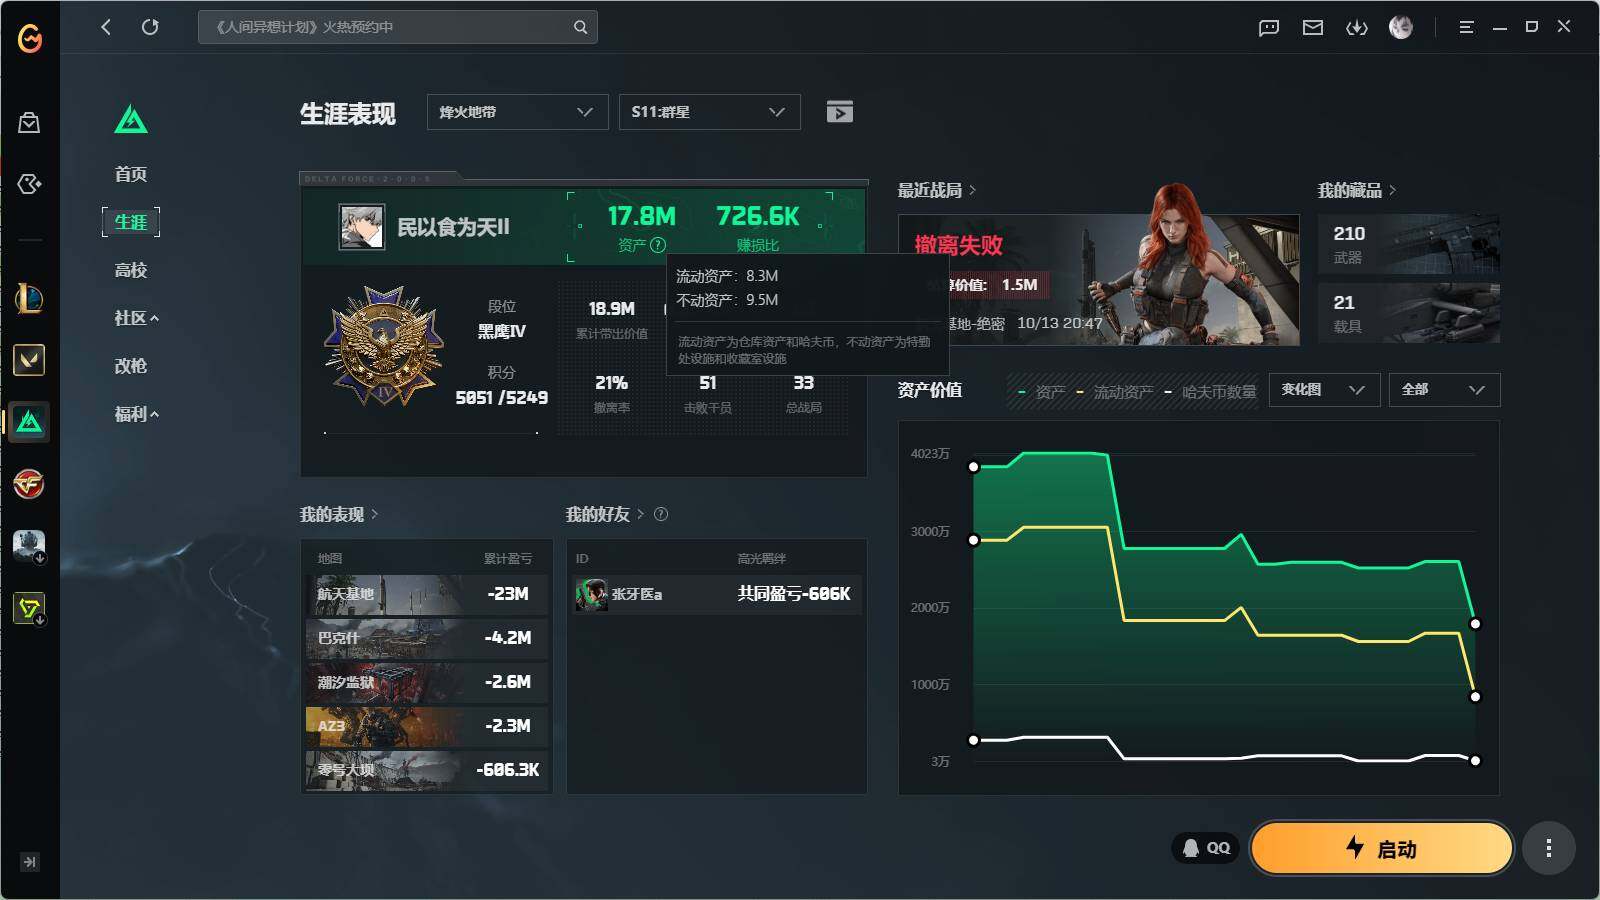
Task: Open 我的藏品 collection link
Action: pos(1357,190)
